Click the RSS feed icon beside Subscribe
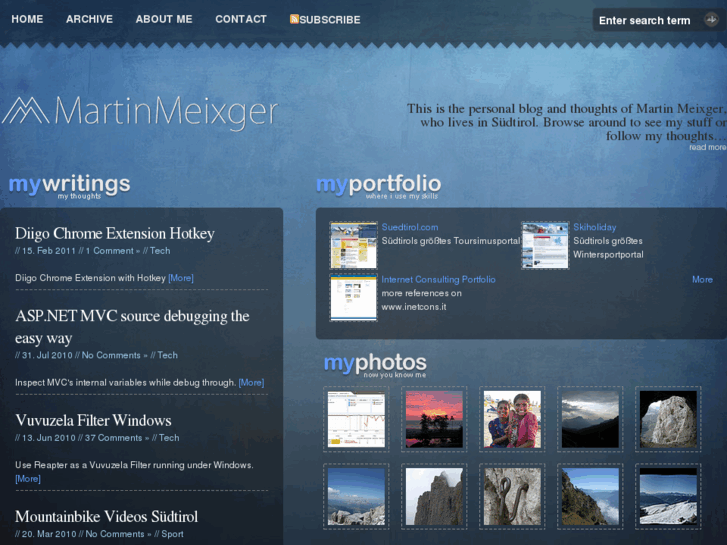The image size is (727, 545). [294, 19]
